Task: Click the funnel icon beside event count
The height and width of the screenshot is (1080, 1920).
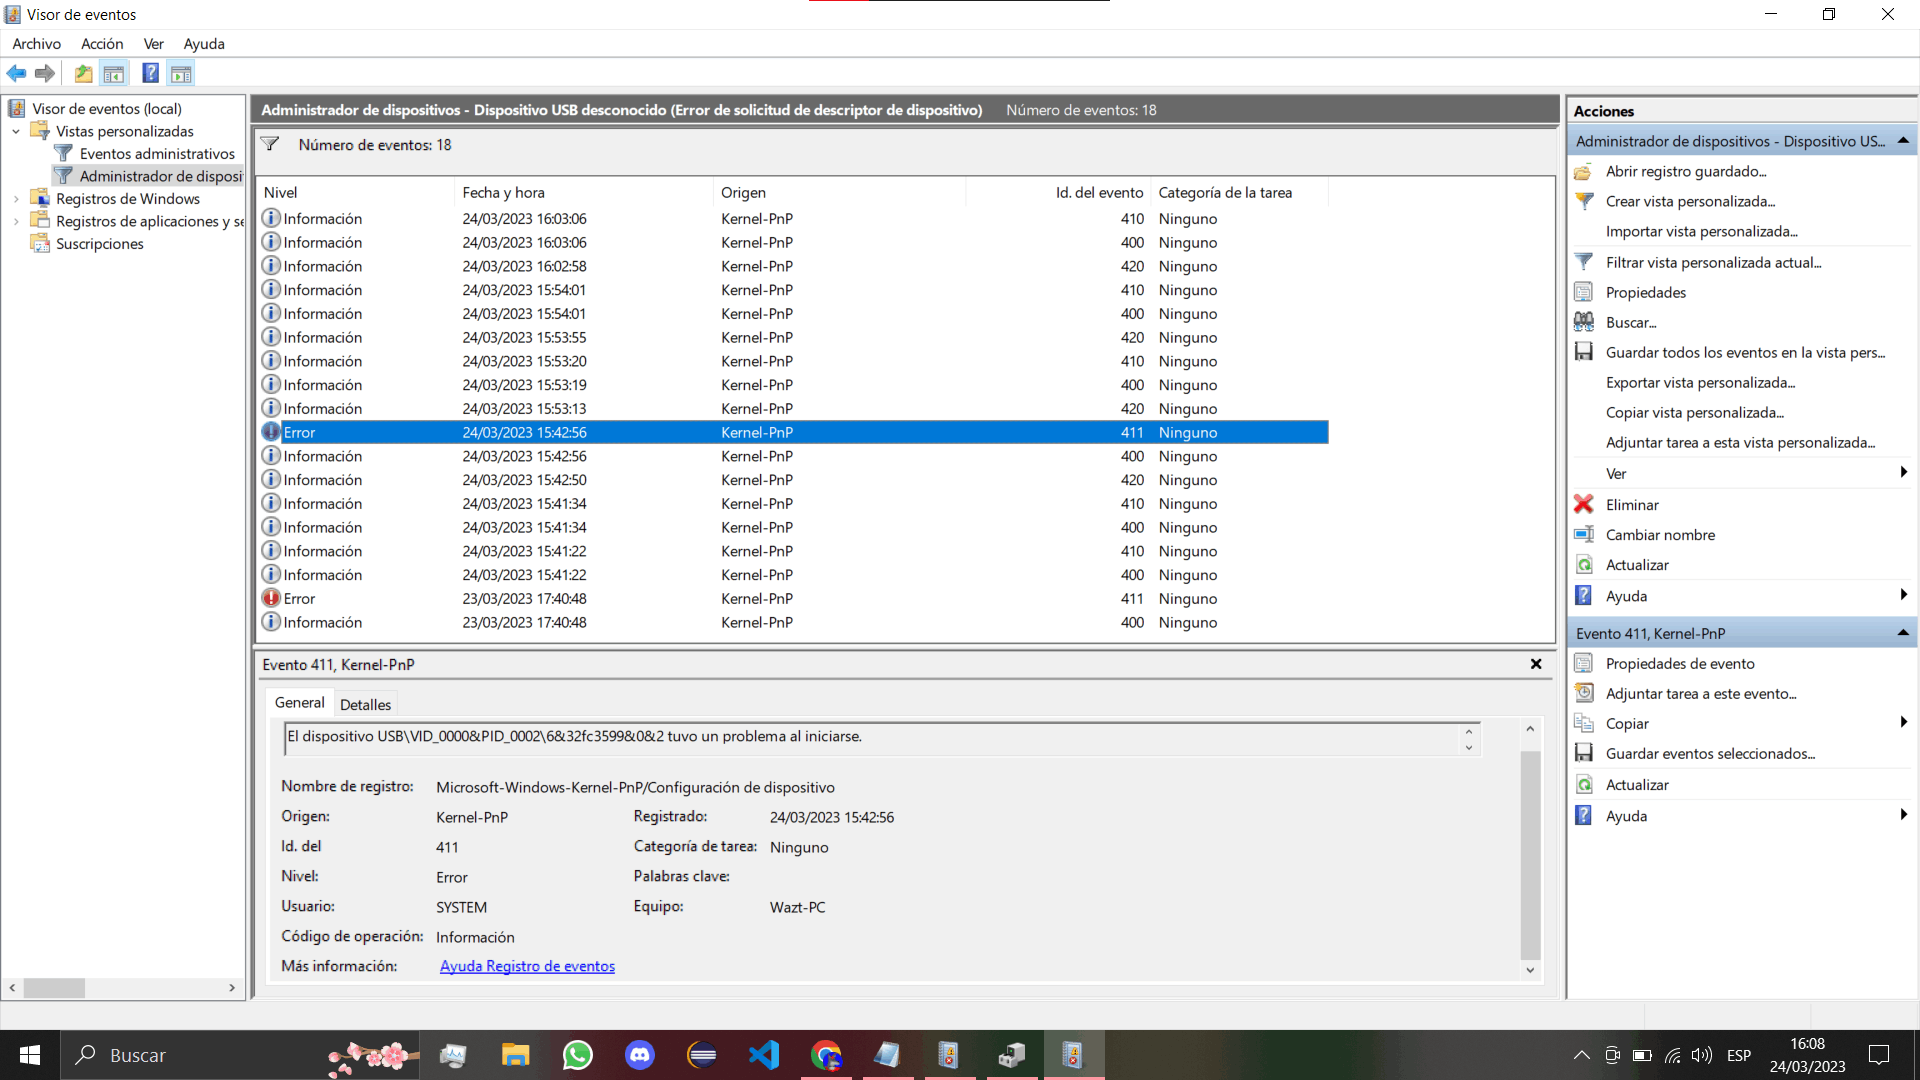Action: [x=270, y=145]
